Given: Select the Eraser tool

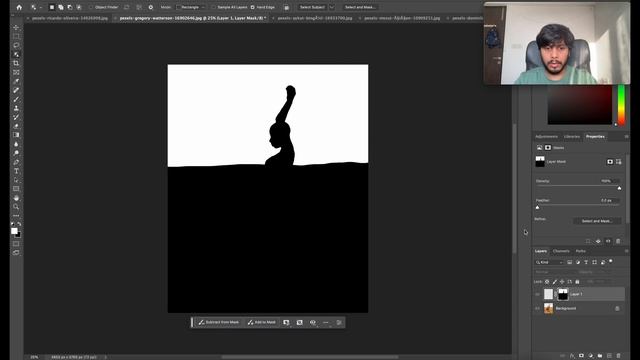Looking at the screenshot, I should [x=16, y=126].
